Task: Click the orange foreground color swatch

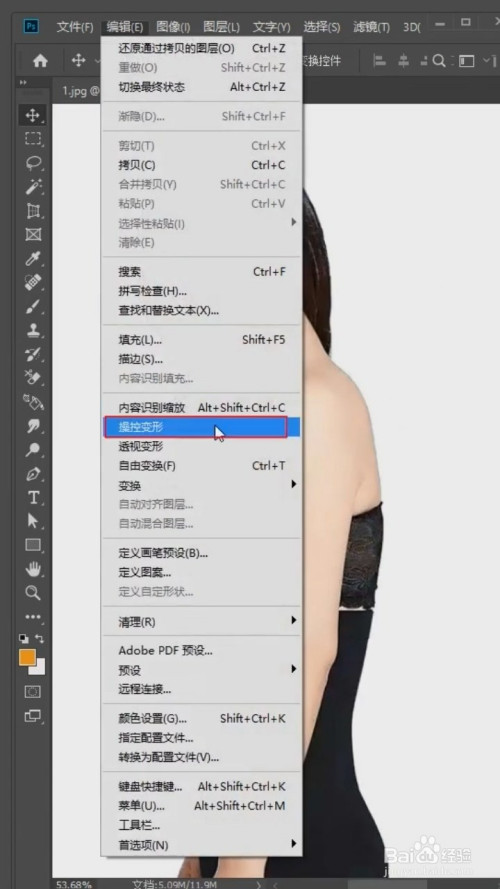Action: click(27, 657)
